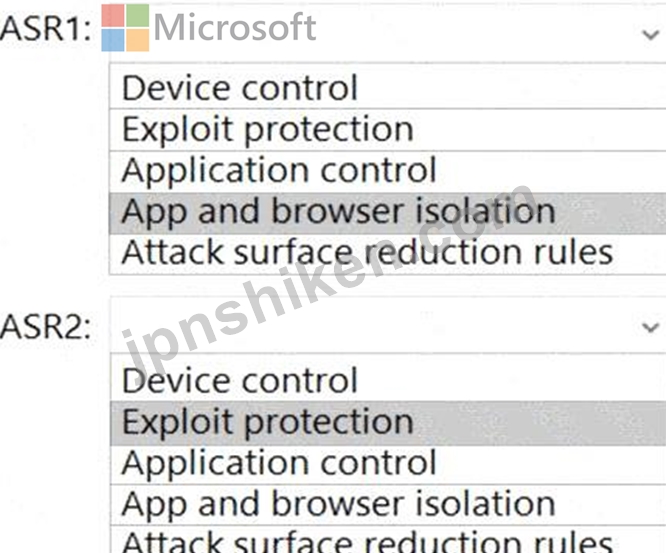
Task: Select Device control in ASR1 list
Action: [240, 88]
